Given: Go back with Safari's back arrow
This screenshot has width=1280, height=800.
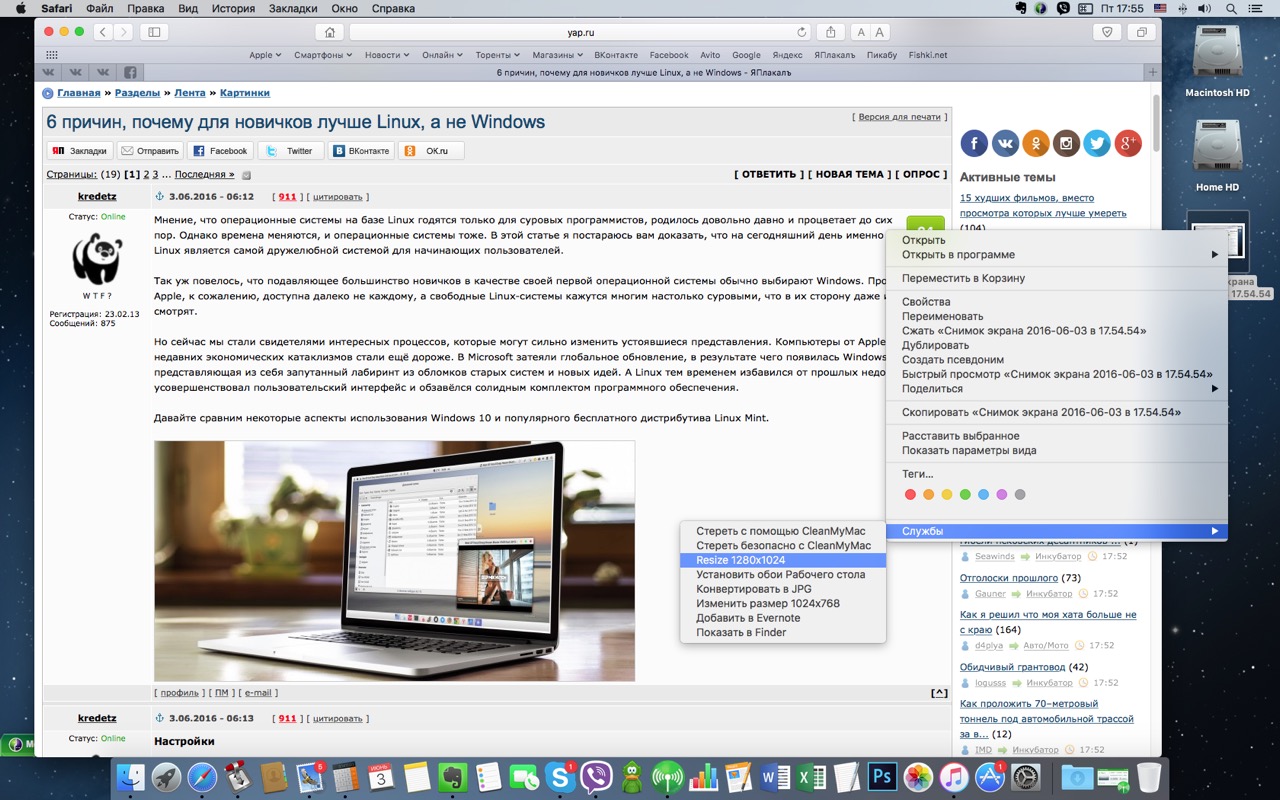Looking at the screenshot, I should [103, 32].
